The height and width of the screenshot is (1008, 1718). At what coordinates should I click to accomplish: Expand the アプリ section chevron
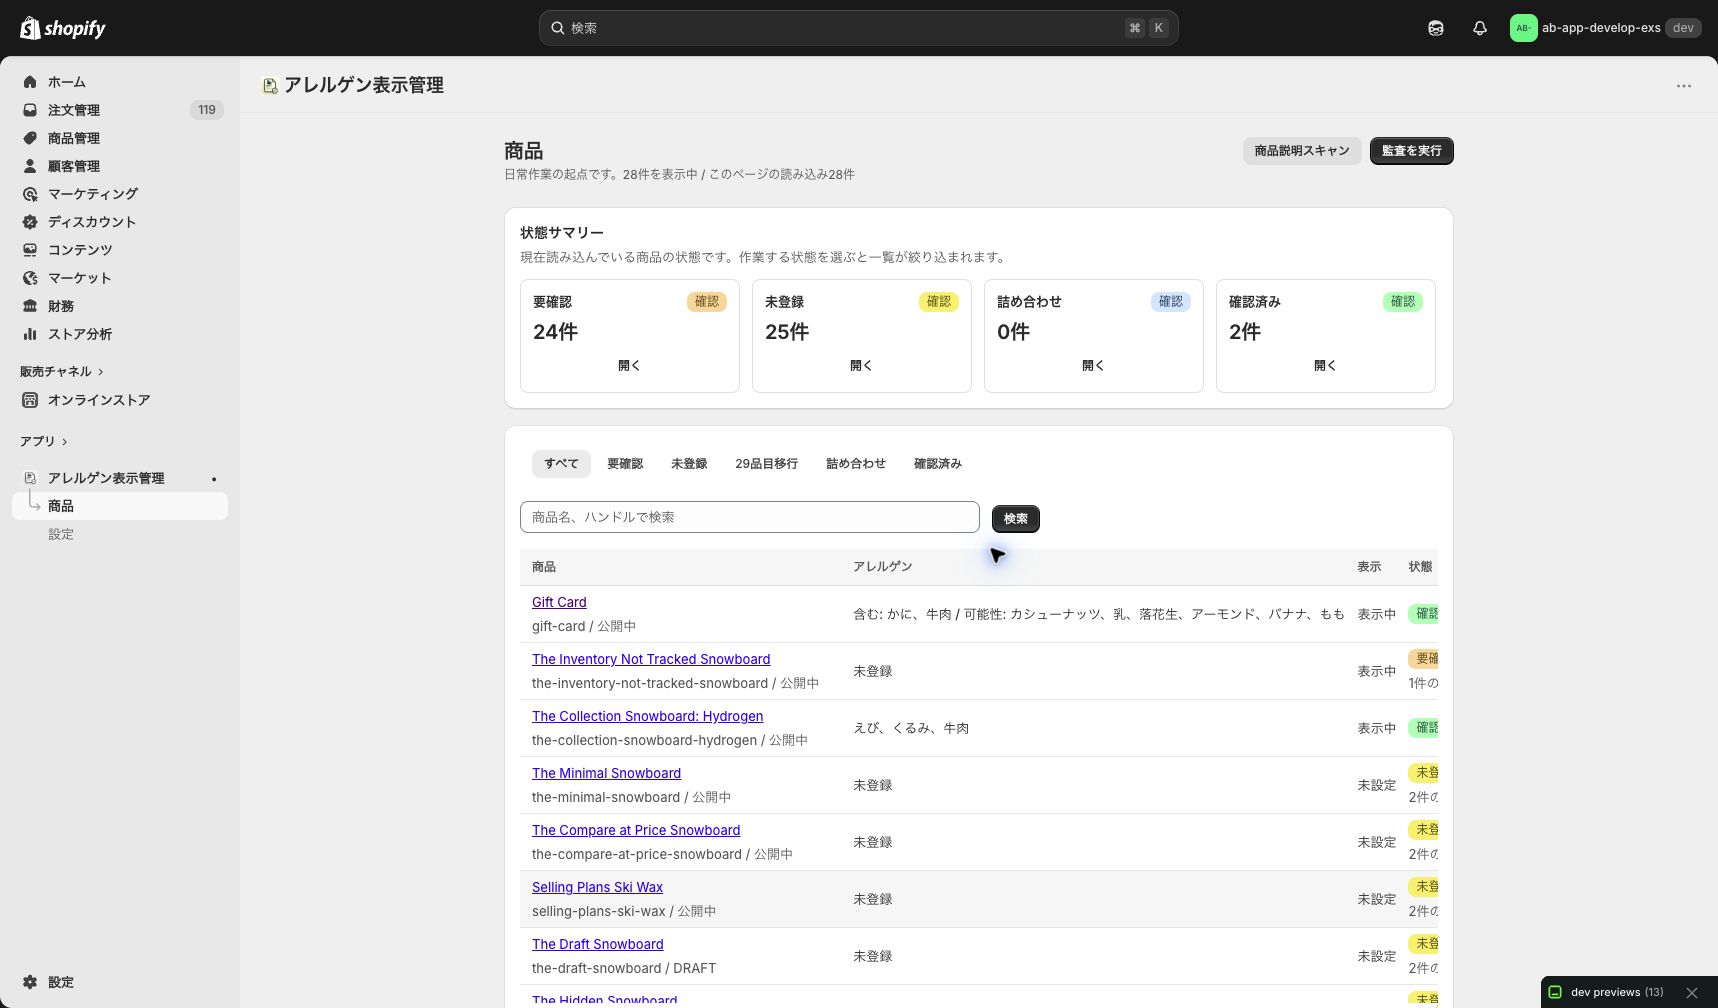point(65,442)
